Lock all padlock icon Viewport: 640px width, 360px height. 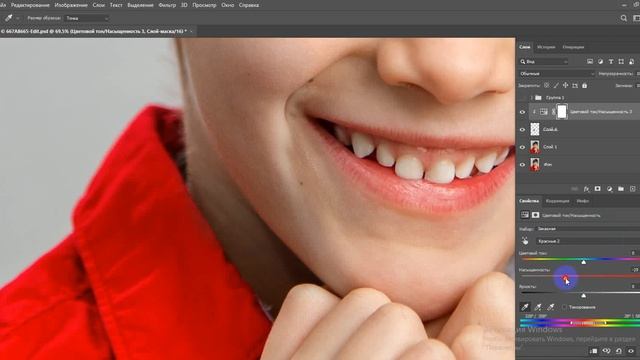click(584, 85)
